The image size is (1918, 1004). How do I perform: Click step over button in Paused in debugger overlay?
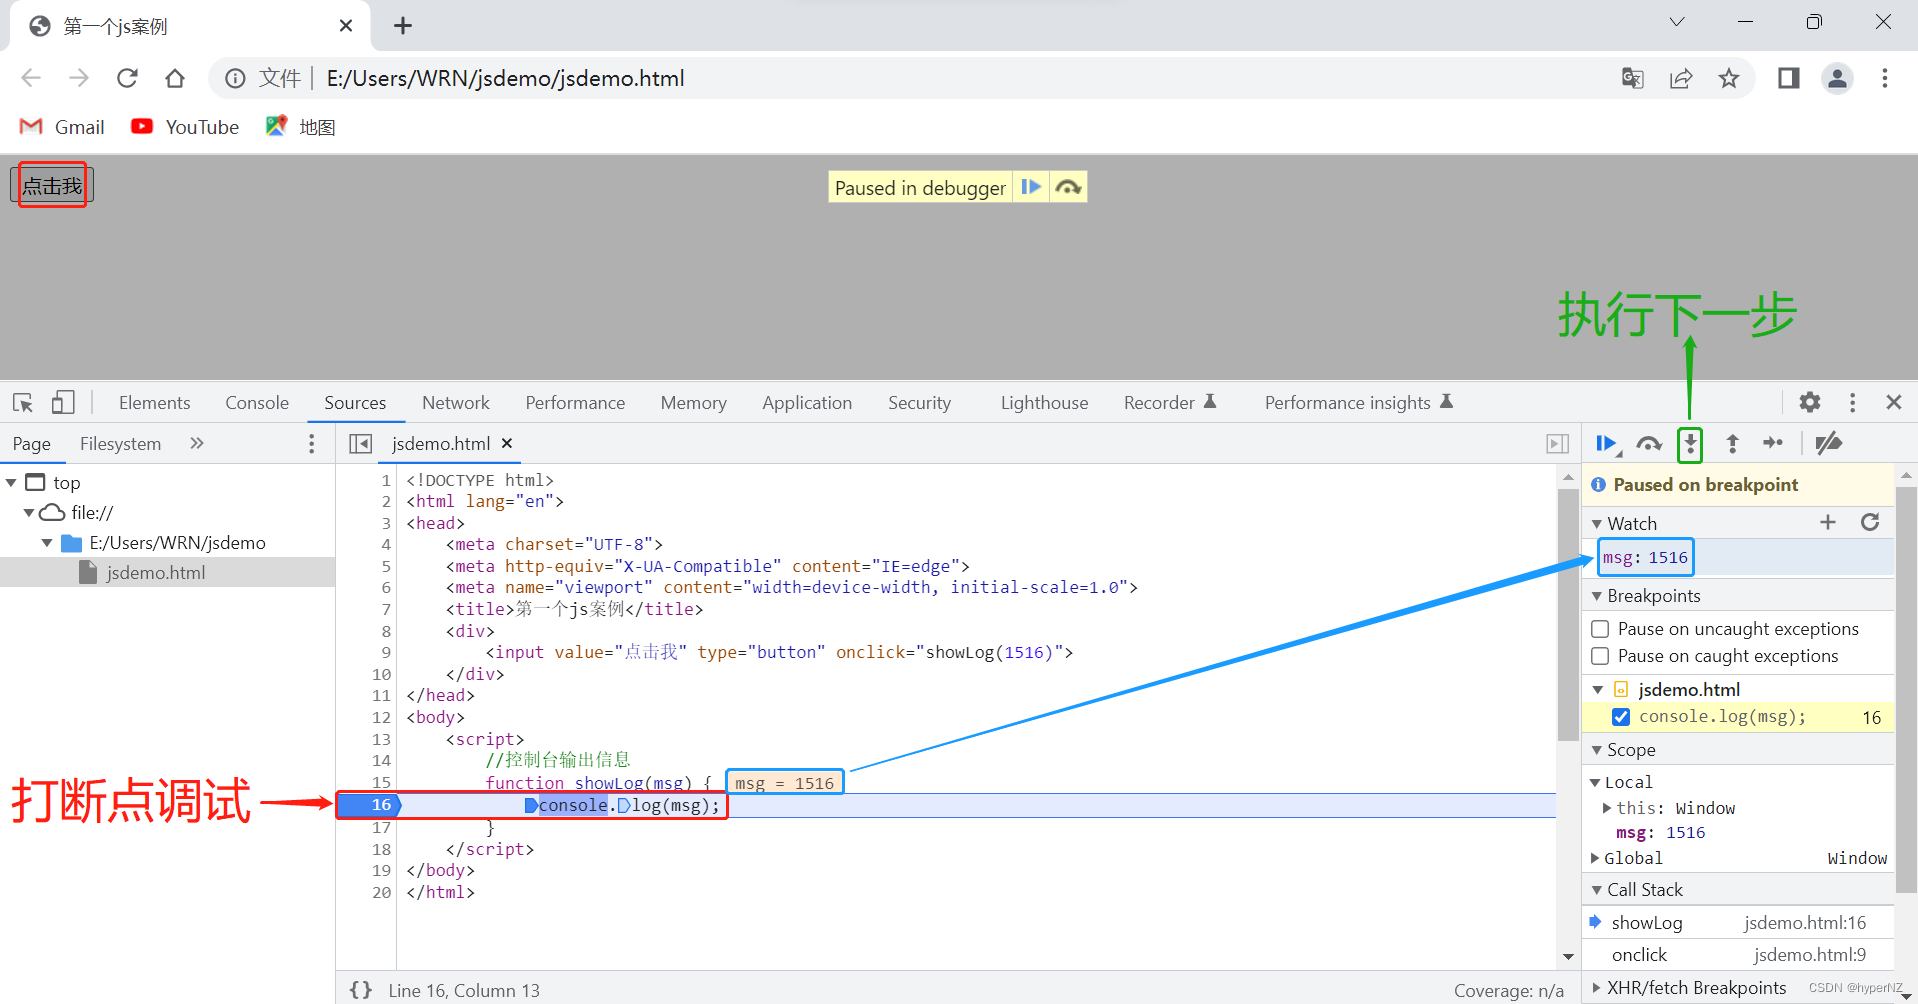pos(1068,187)
